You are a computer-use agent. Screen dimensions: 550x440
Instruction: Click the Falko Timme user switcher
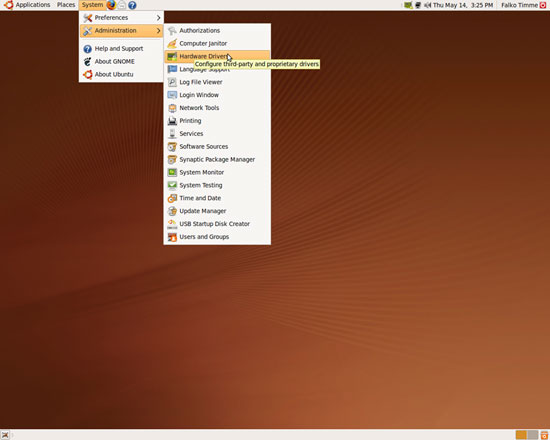[519, 5]
